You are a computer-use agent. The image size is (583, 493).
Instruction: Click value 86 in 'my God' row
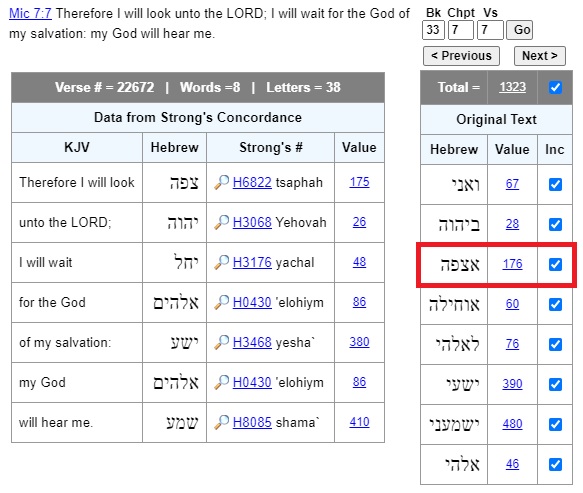pyautogui.click(x=359, y=382)
